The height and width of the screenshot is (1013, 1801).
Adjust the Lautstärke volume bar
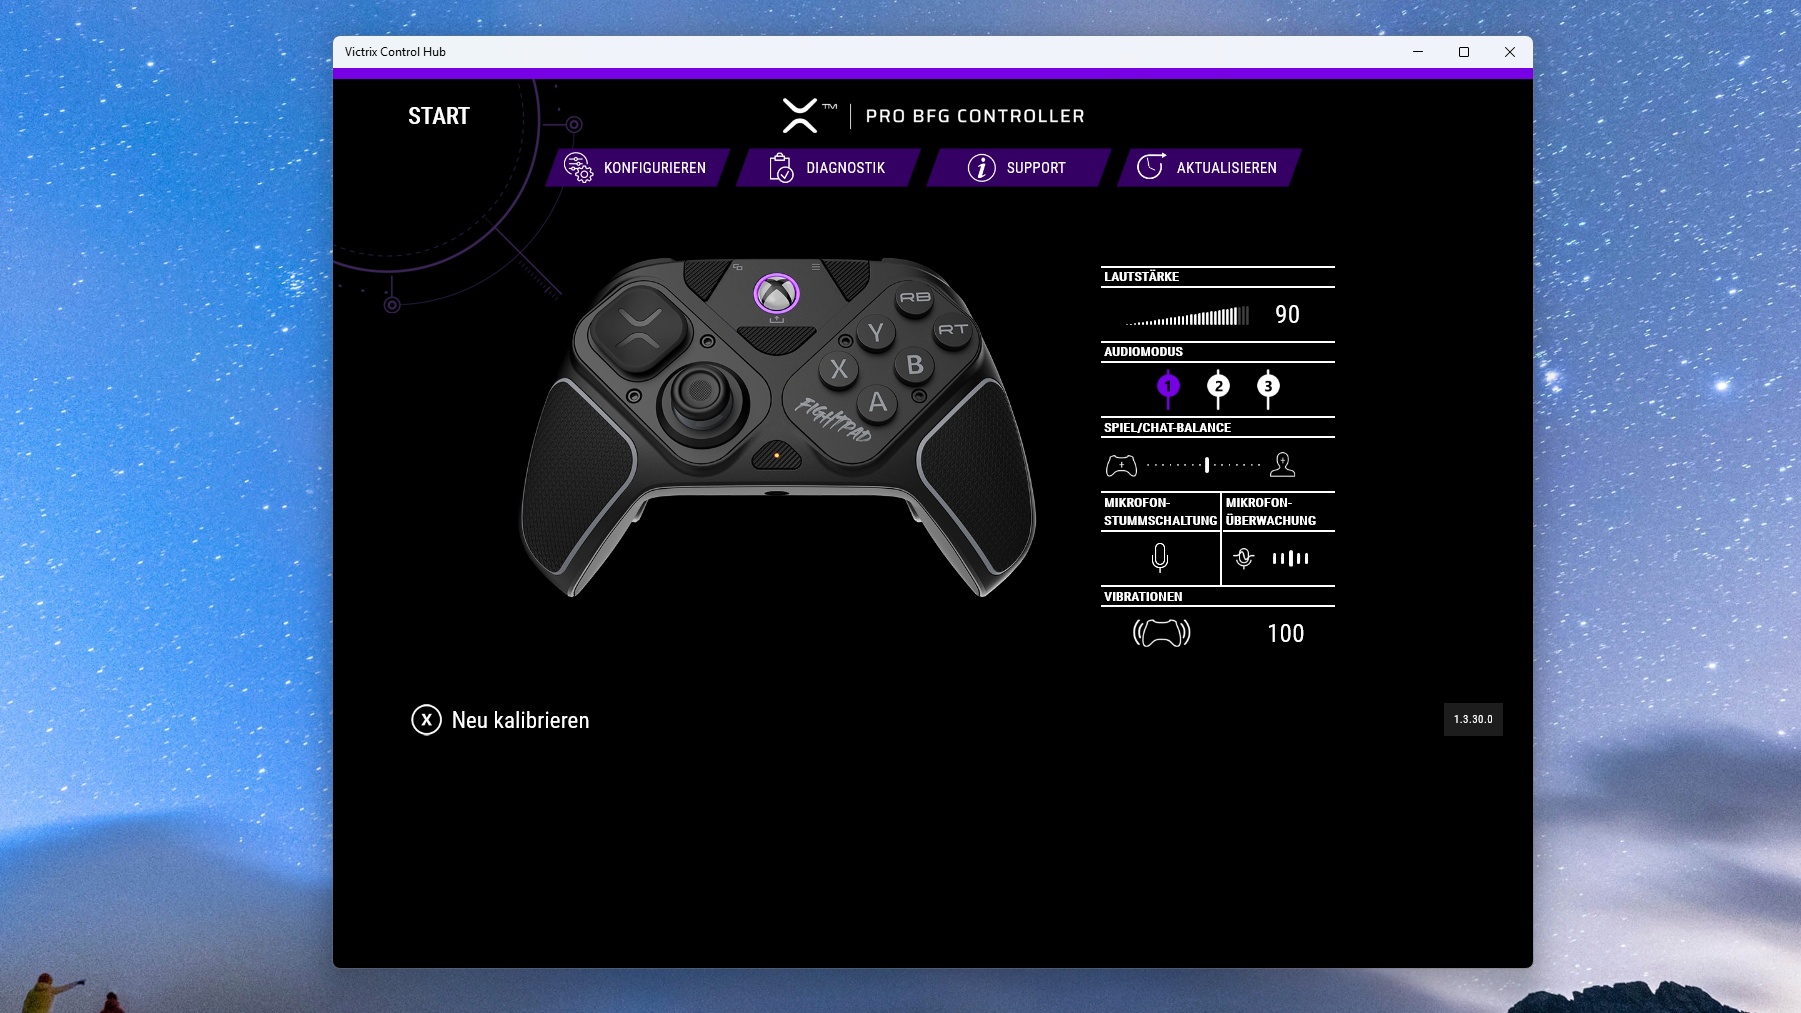coord(1188,317)
